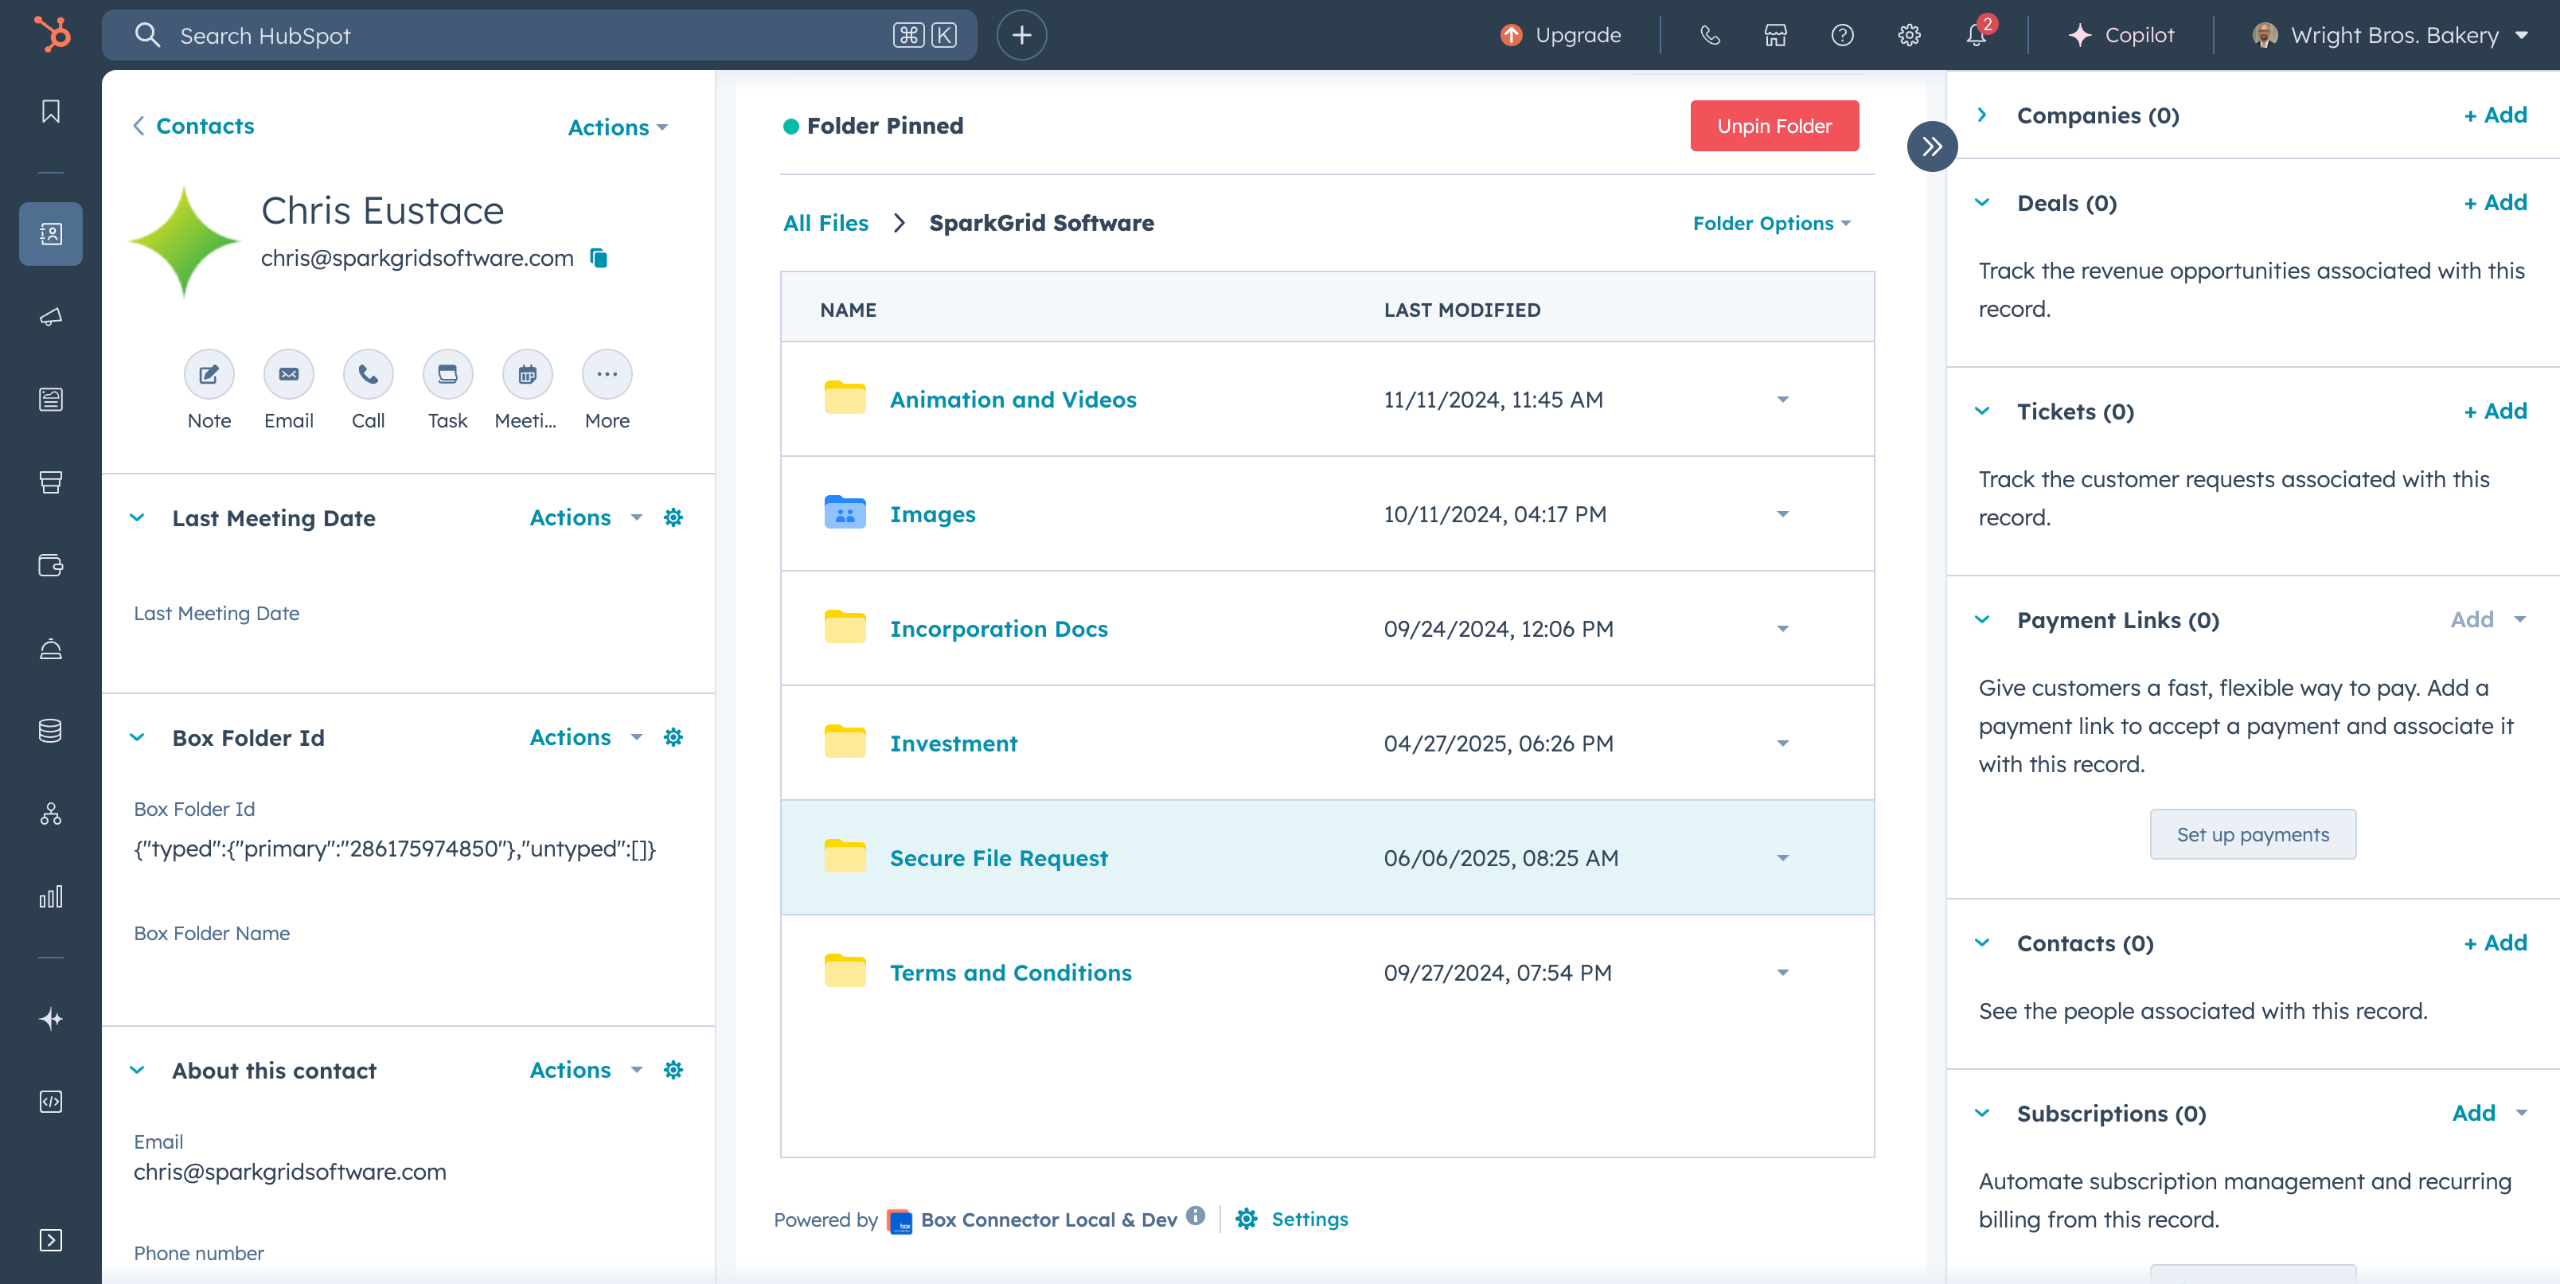The image size is (2560, 1284).
Task: Open the Bookmarks sidebar icon
Action: coord(51,111)
